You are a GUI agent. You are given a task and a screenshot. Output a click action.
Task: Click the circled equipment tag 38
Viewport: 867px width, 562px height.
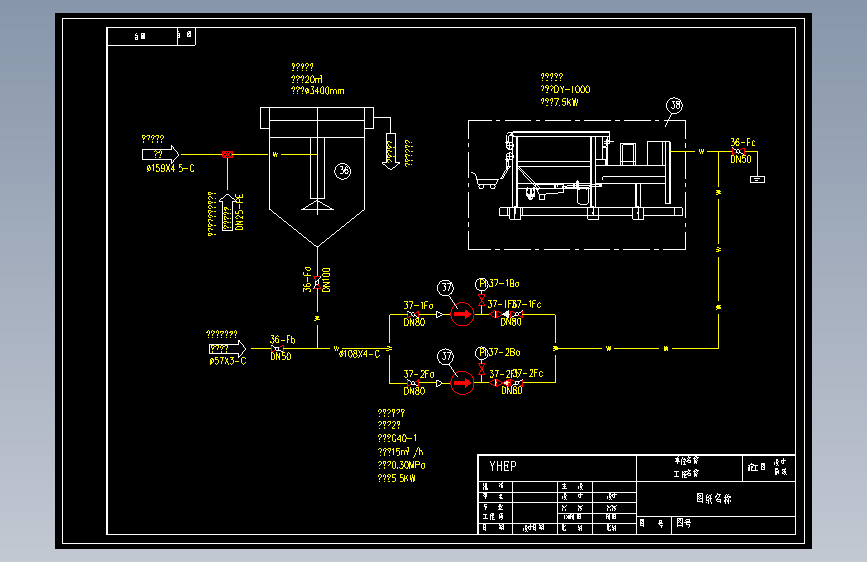point(674,106)
